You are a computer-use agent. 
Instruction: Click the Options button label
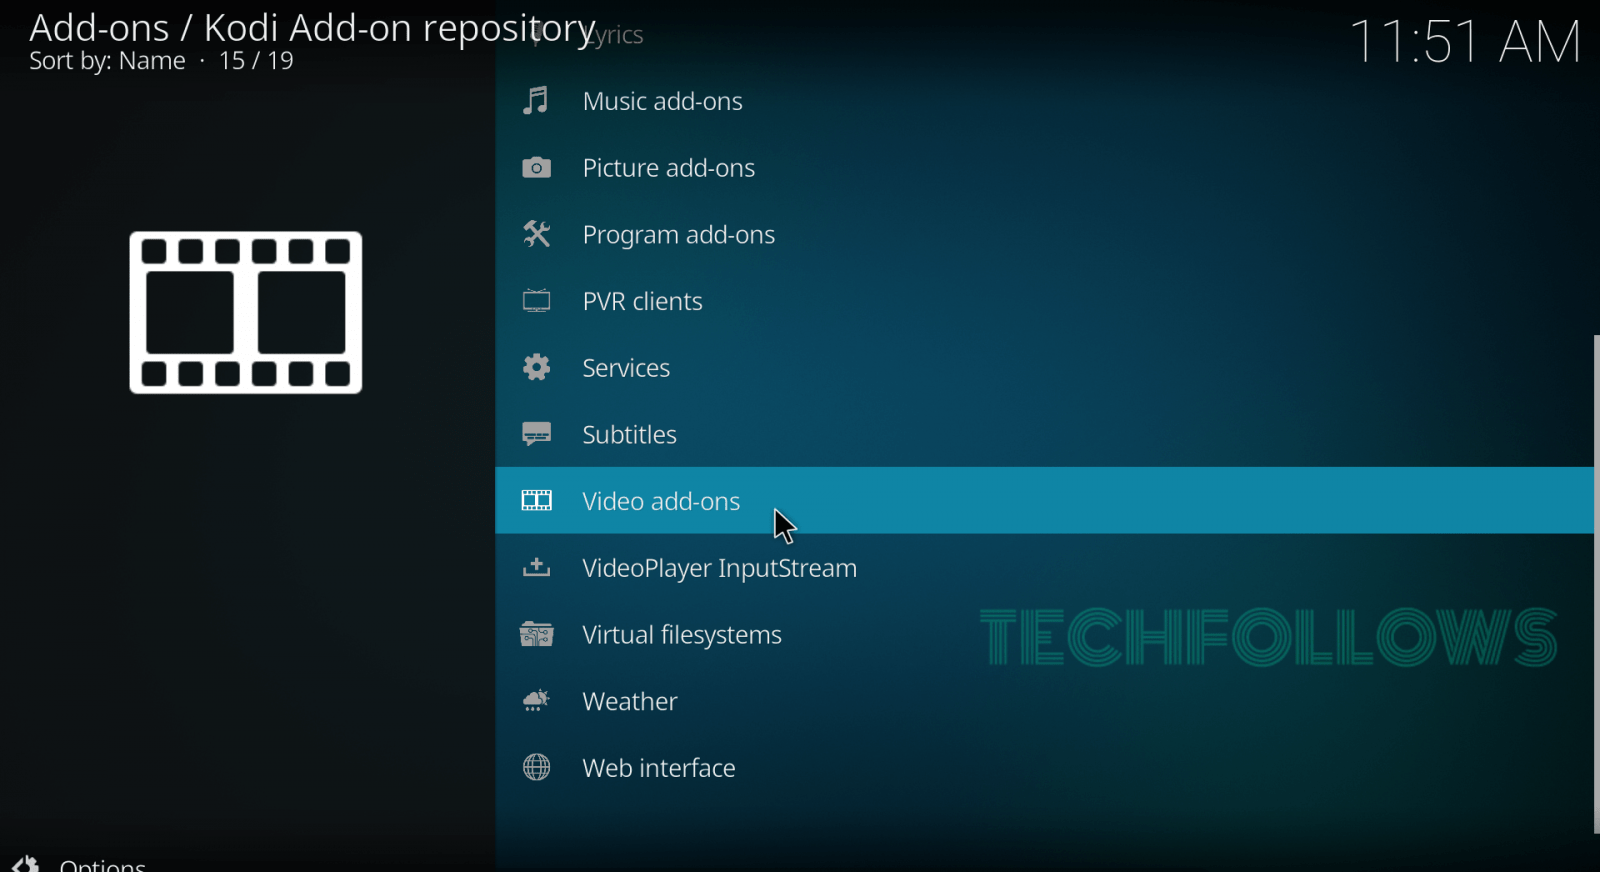click(102, 865)
